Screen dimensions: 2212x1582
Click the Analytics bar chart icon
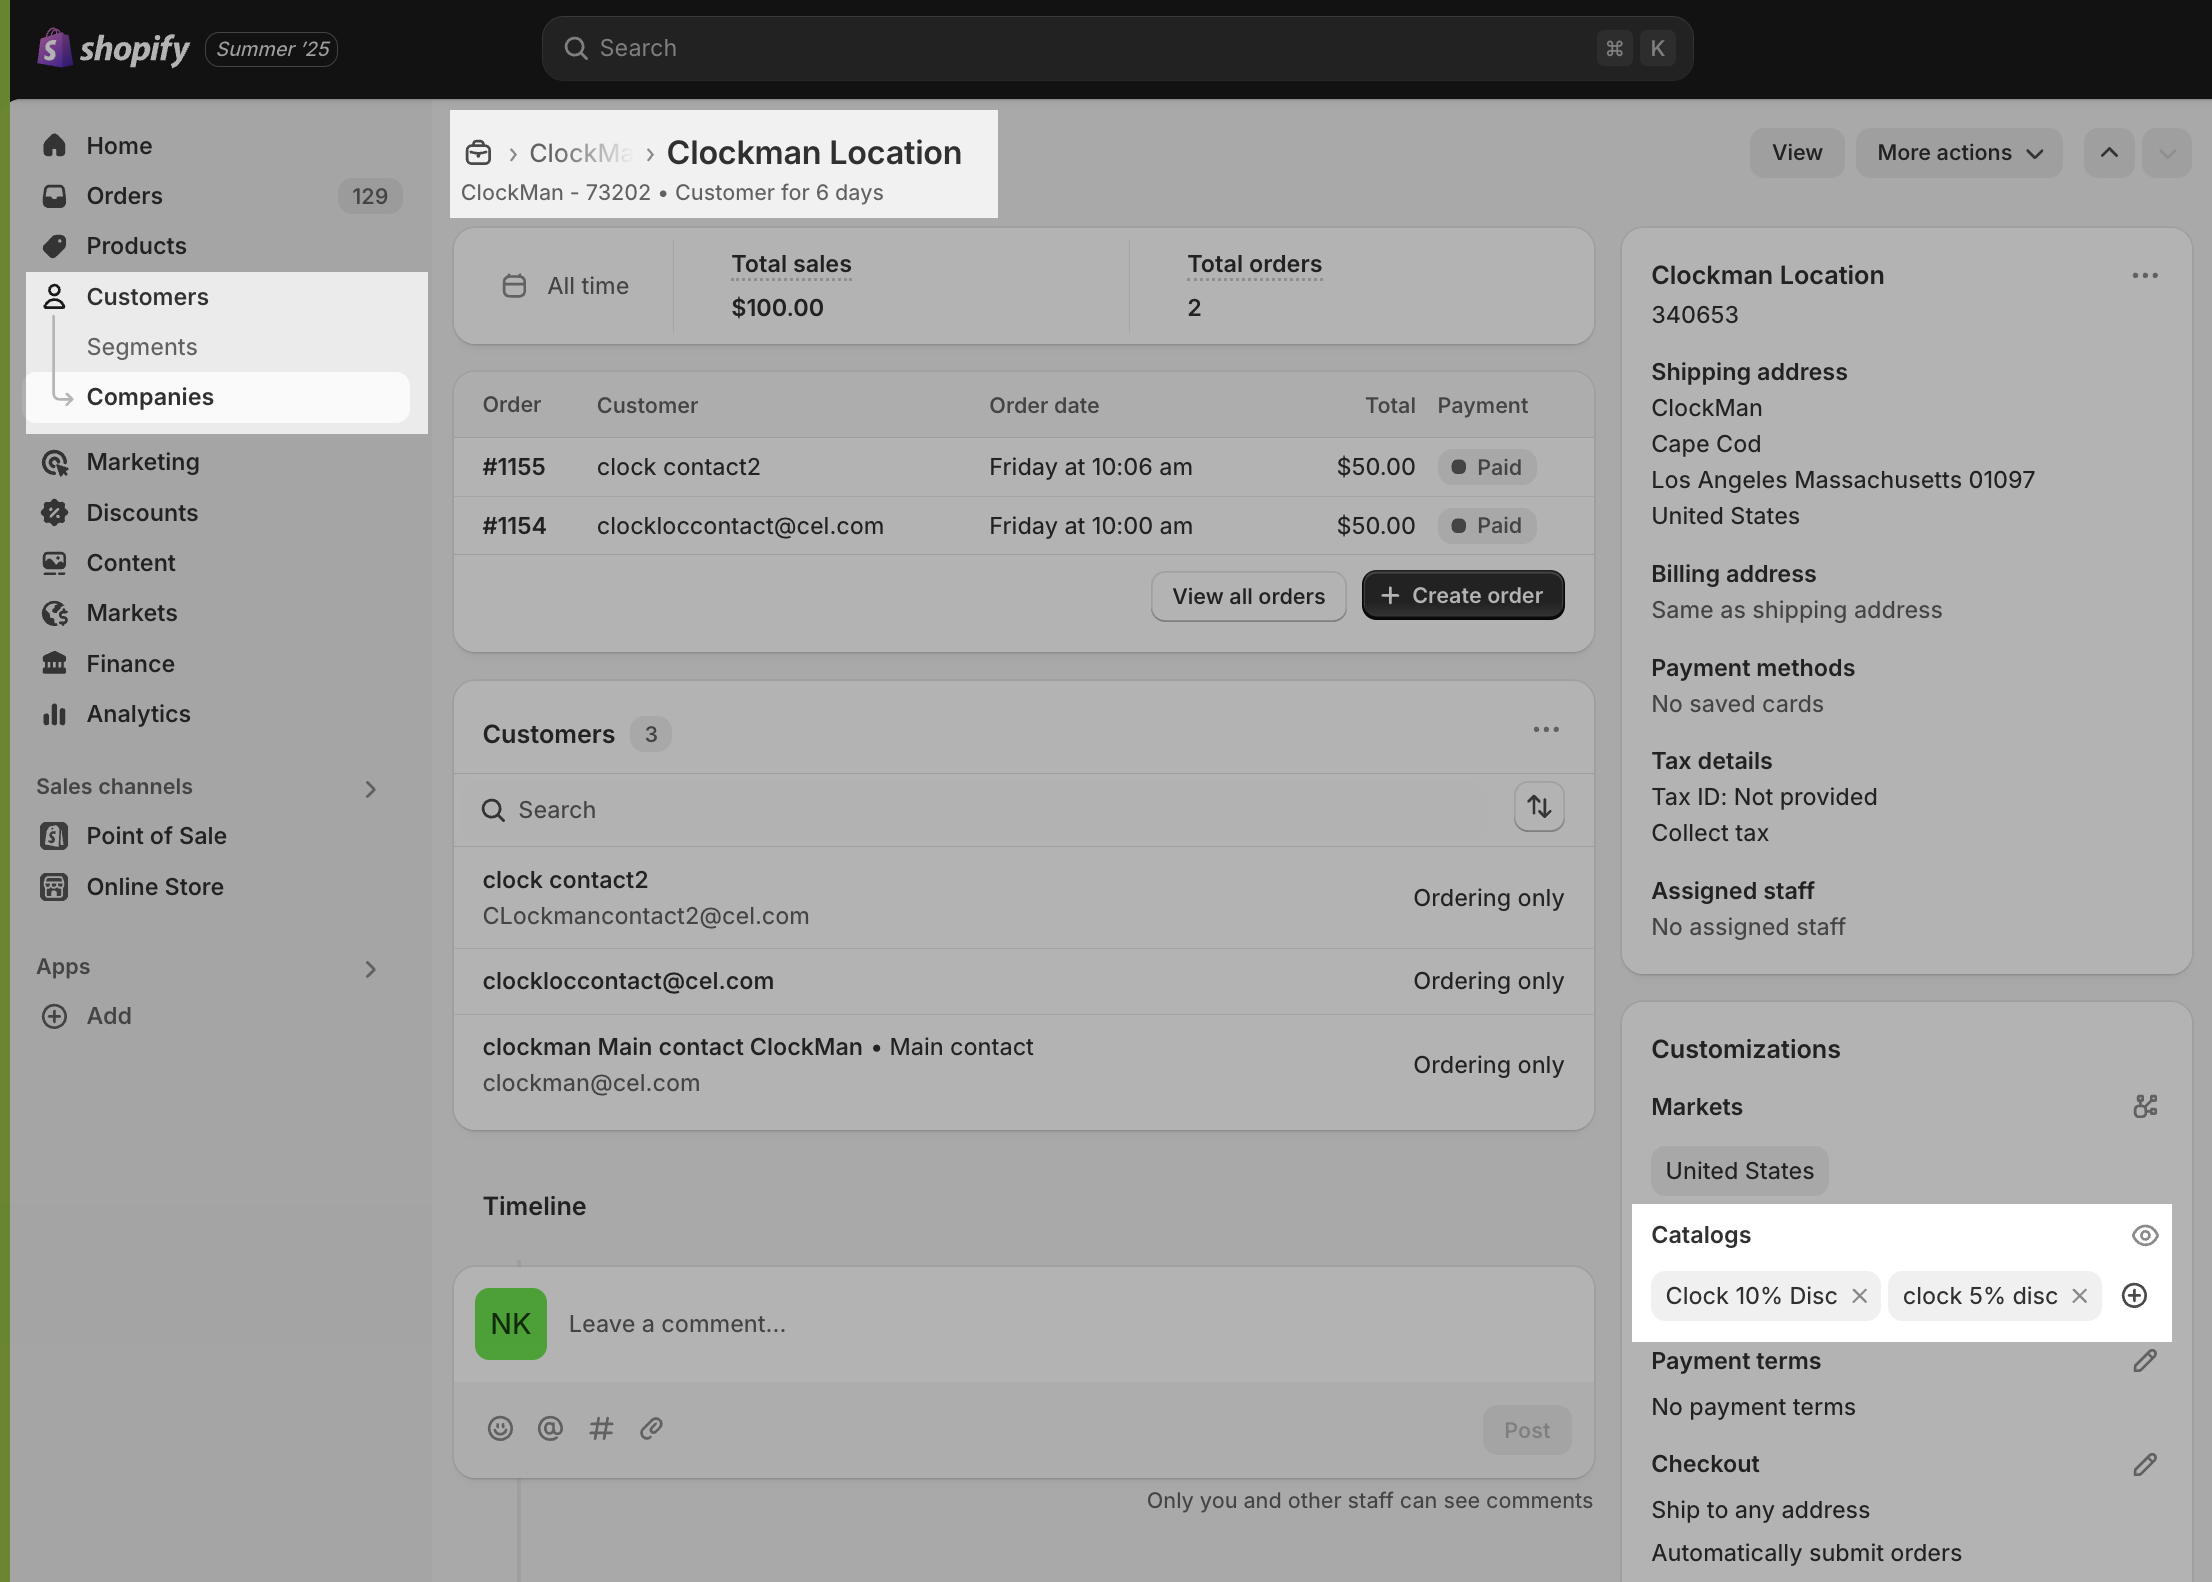tap(55, 714)
